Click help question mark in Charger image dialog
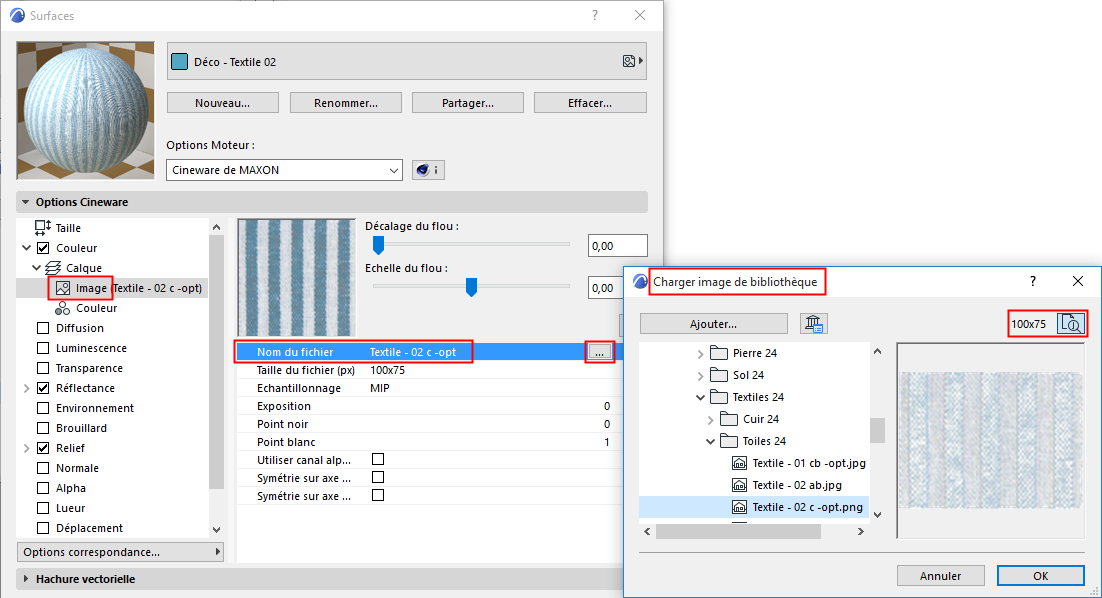The width and height of the screenshot is (1102, 598). 1032,281
